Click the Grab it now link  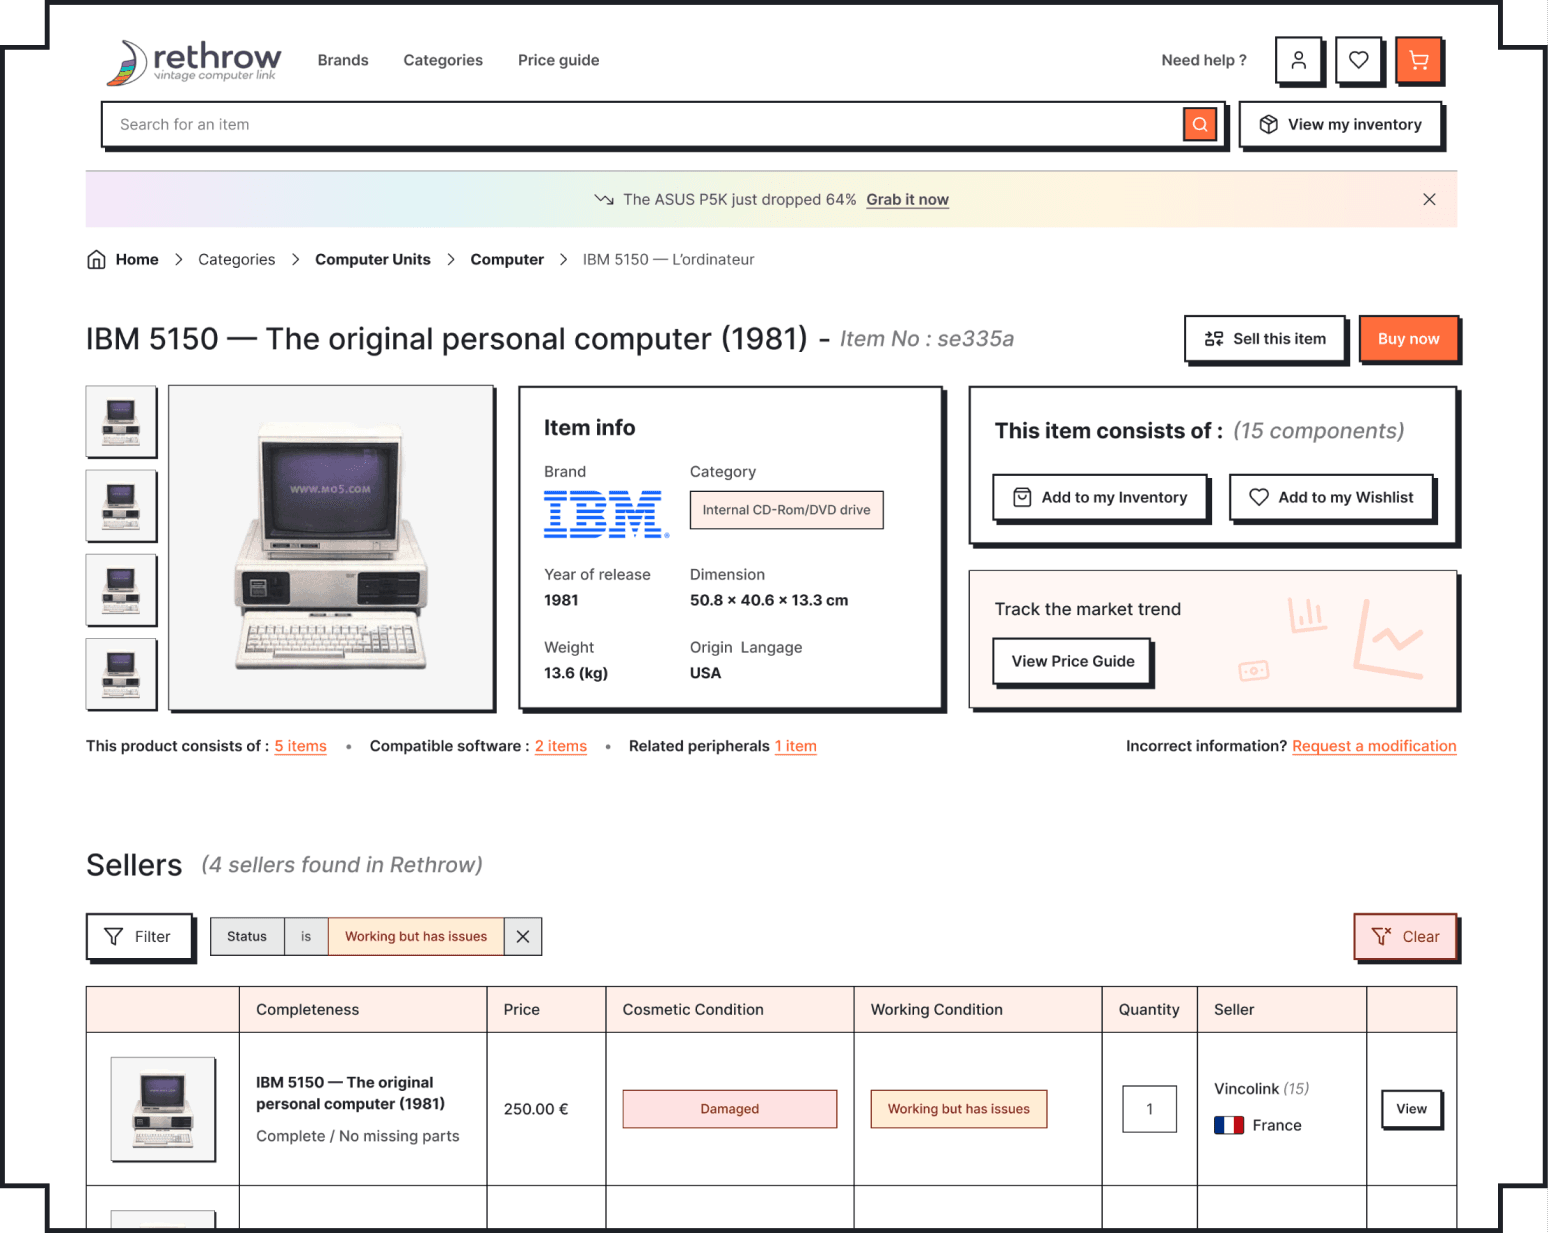907,199
